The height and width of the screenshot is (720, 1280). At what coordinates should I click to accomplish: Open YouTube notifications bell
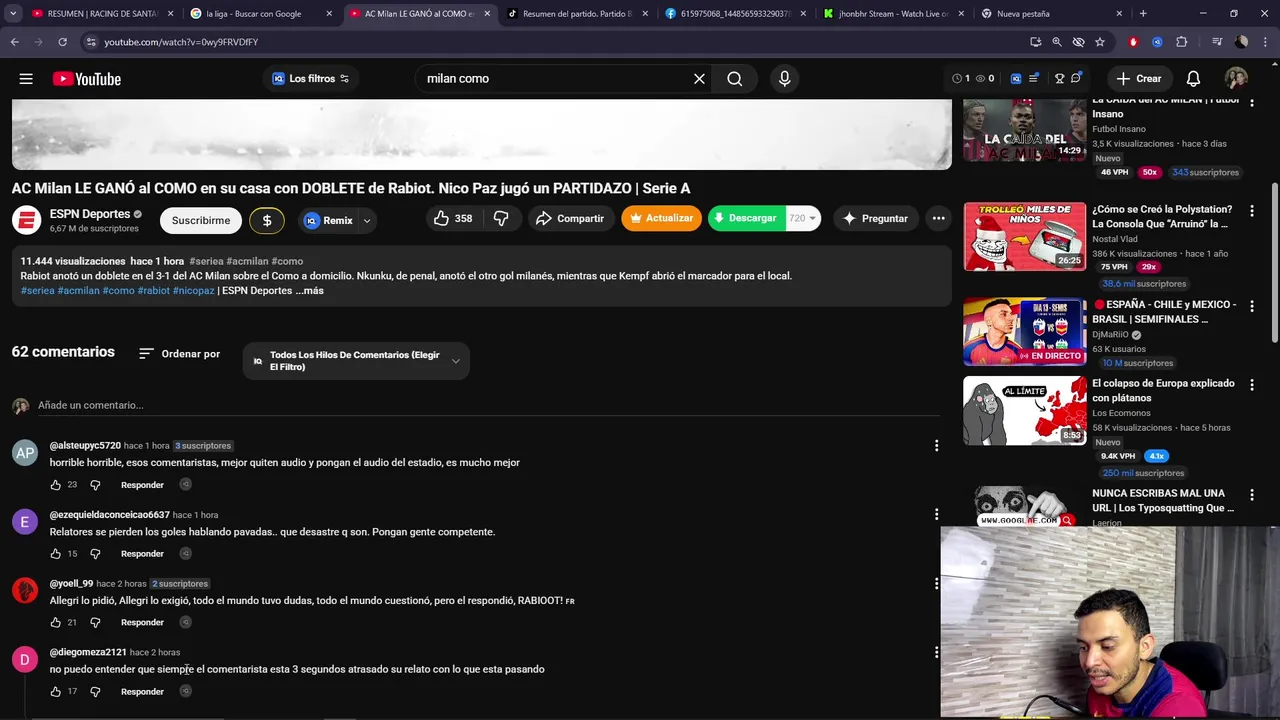1193,79
